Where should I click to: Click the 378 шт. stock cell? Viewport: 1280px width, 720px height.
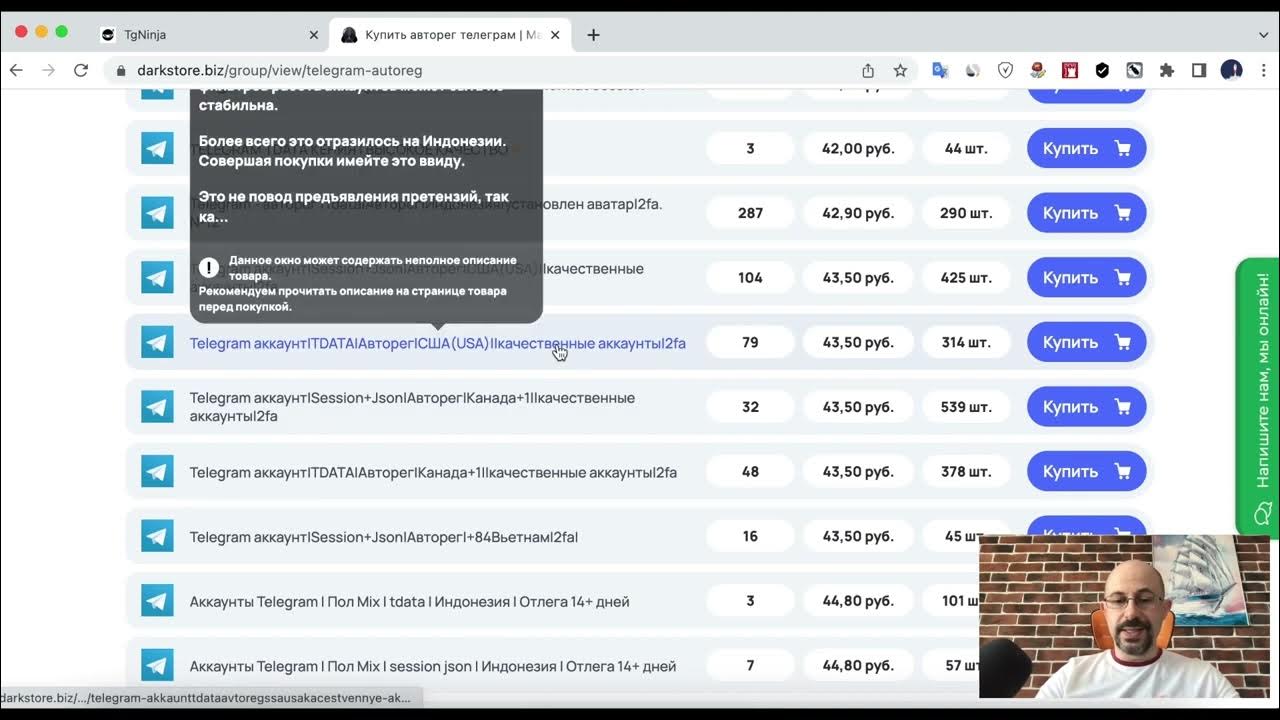966,471
